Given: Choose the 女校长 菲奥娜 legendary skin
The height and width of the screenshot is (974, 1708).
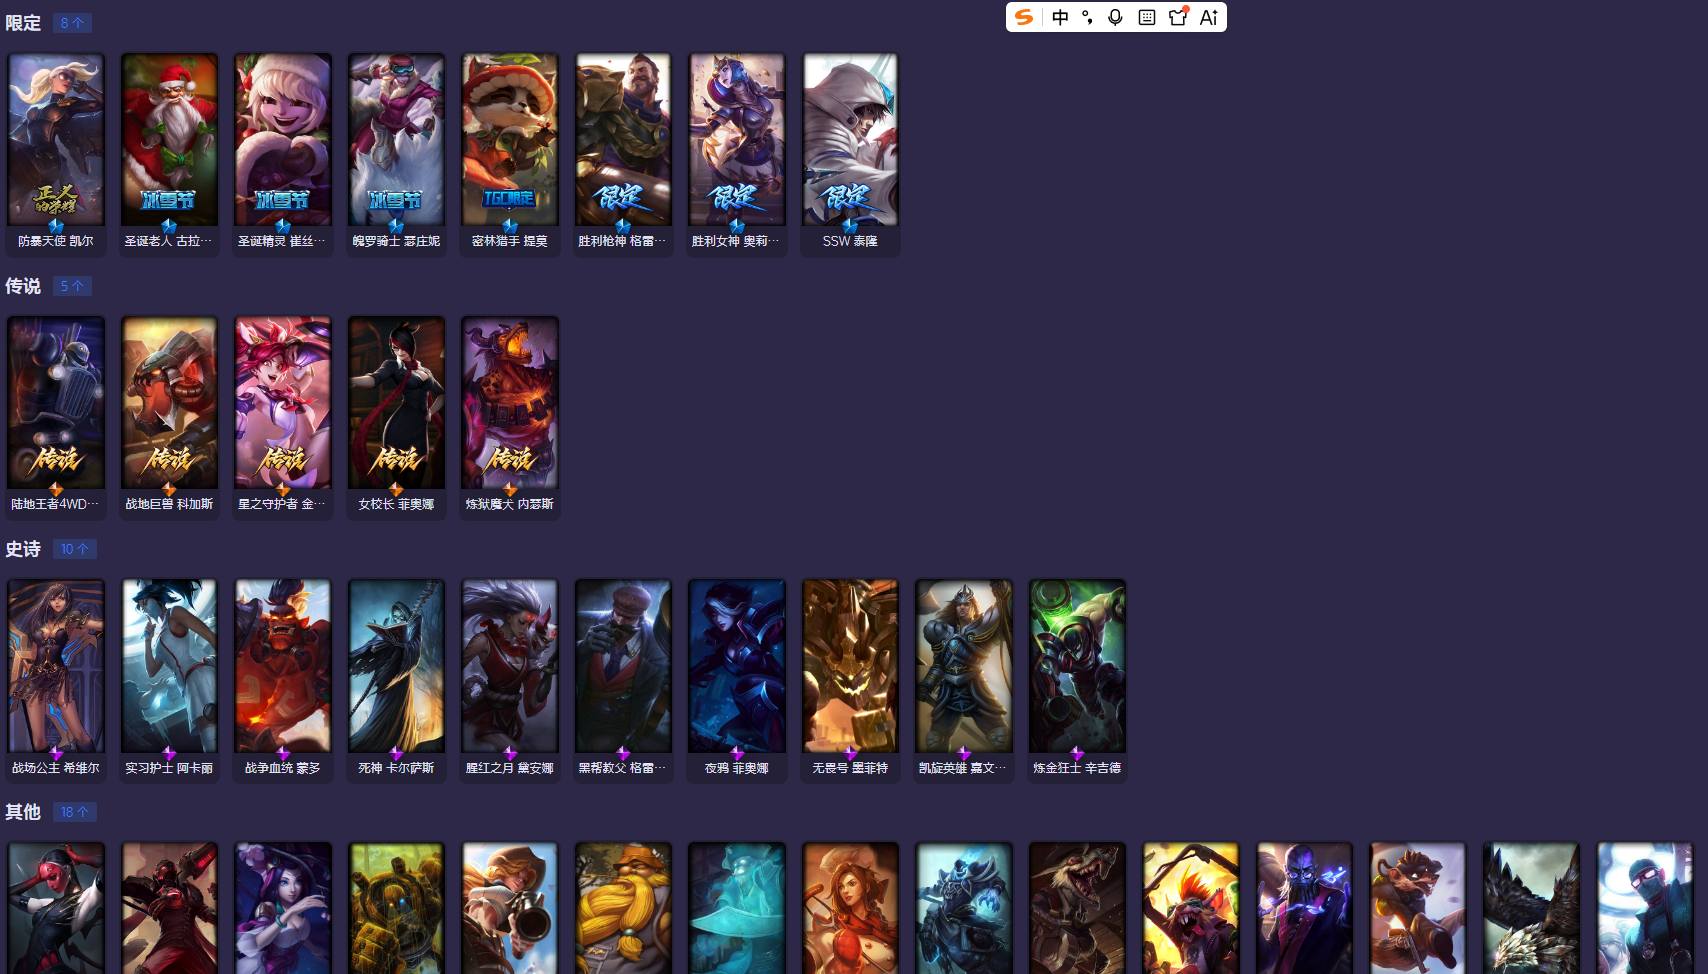Looking at the screenshot, I should point(396,417).
